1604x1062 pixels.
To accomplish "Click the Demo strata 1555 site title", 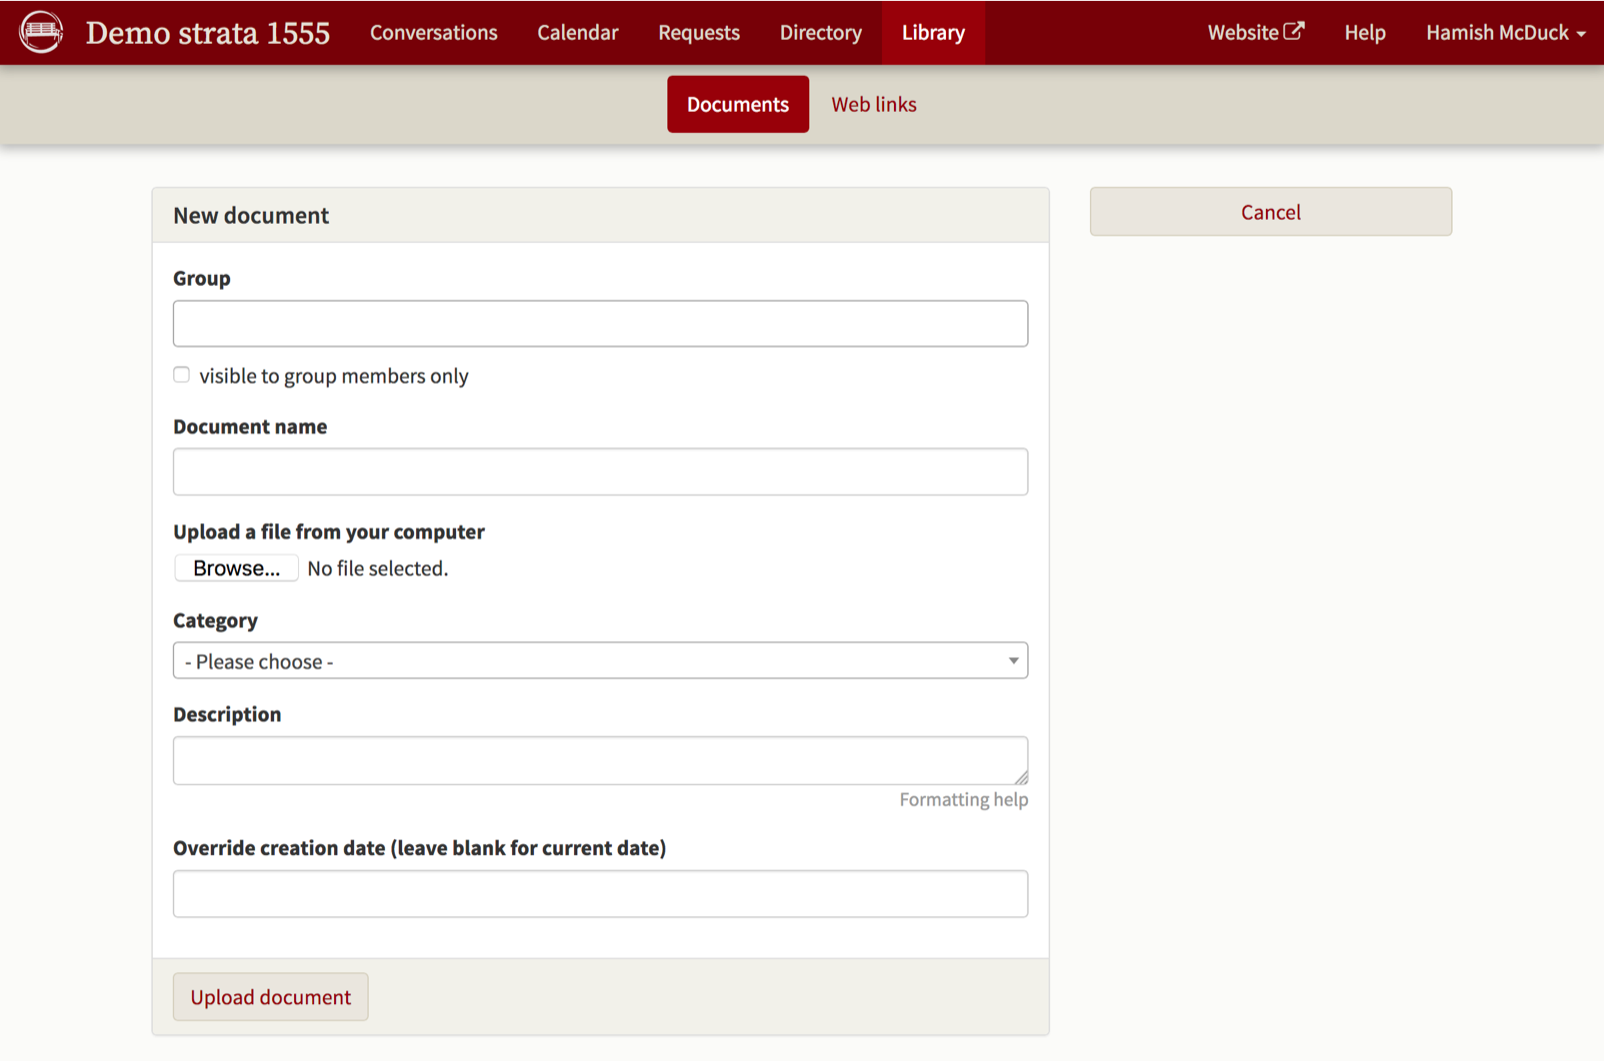I will coord(207,33).
